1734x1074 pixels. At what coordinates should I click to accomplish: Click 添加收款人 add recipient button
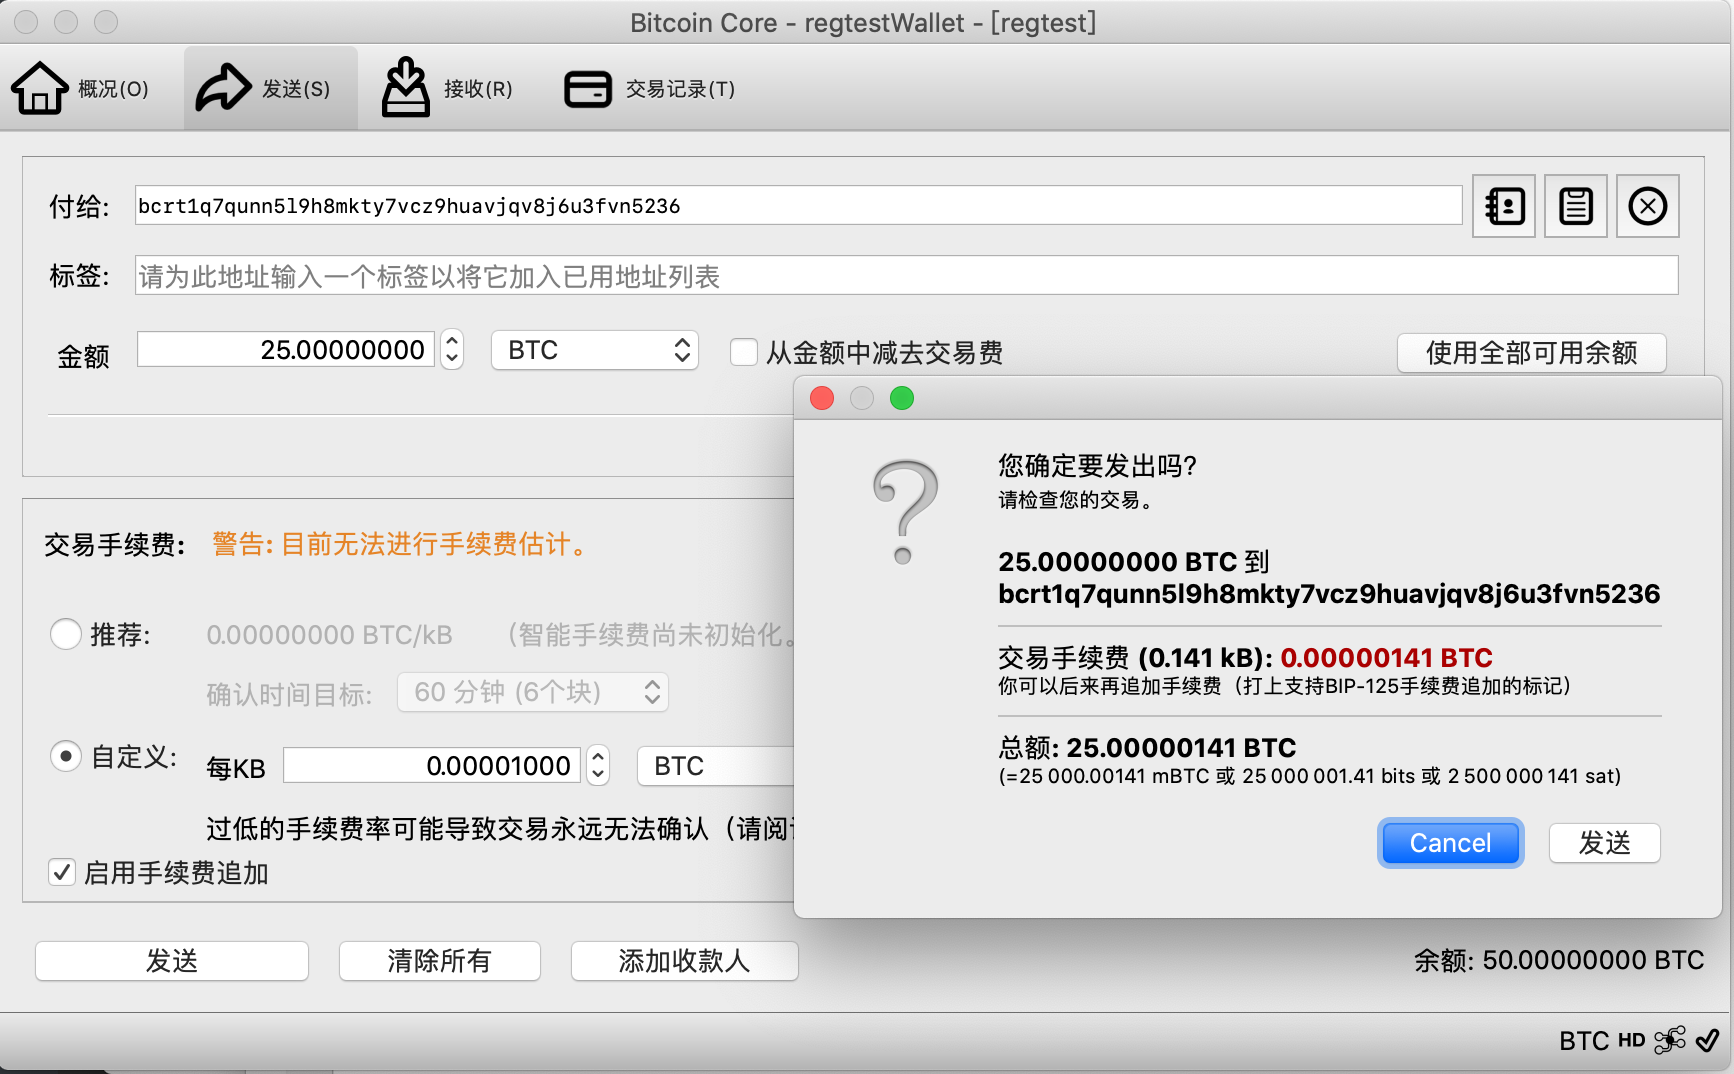[684, 961]
